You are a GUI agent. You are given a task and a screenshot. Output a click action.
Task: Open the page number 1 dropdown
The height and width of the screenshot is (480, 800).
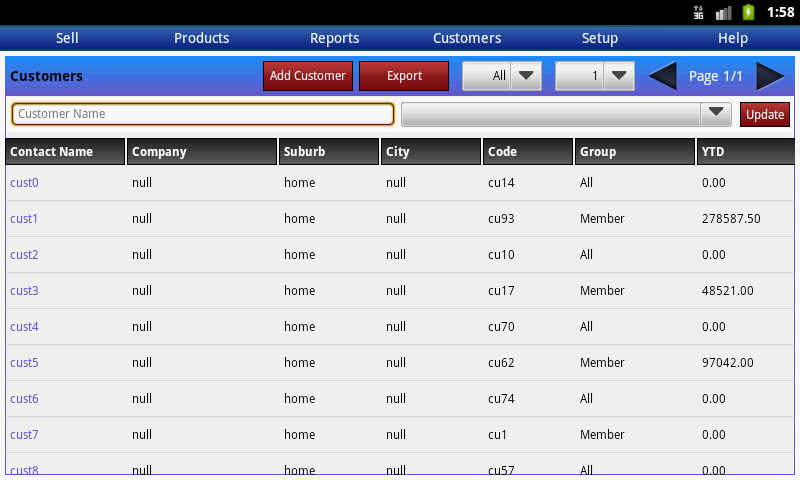[x=595, y=76]
